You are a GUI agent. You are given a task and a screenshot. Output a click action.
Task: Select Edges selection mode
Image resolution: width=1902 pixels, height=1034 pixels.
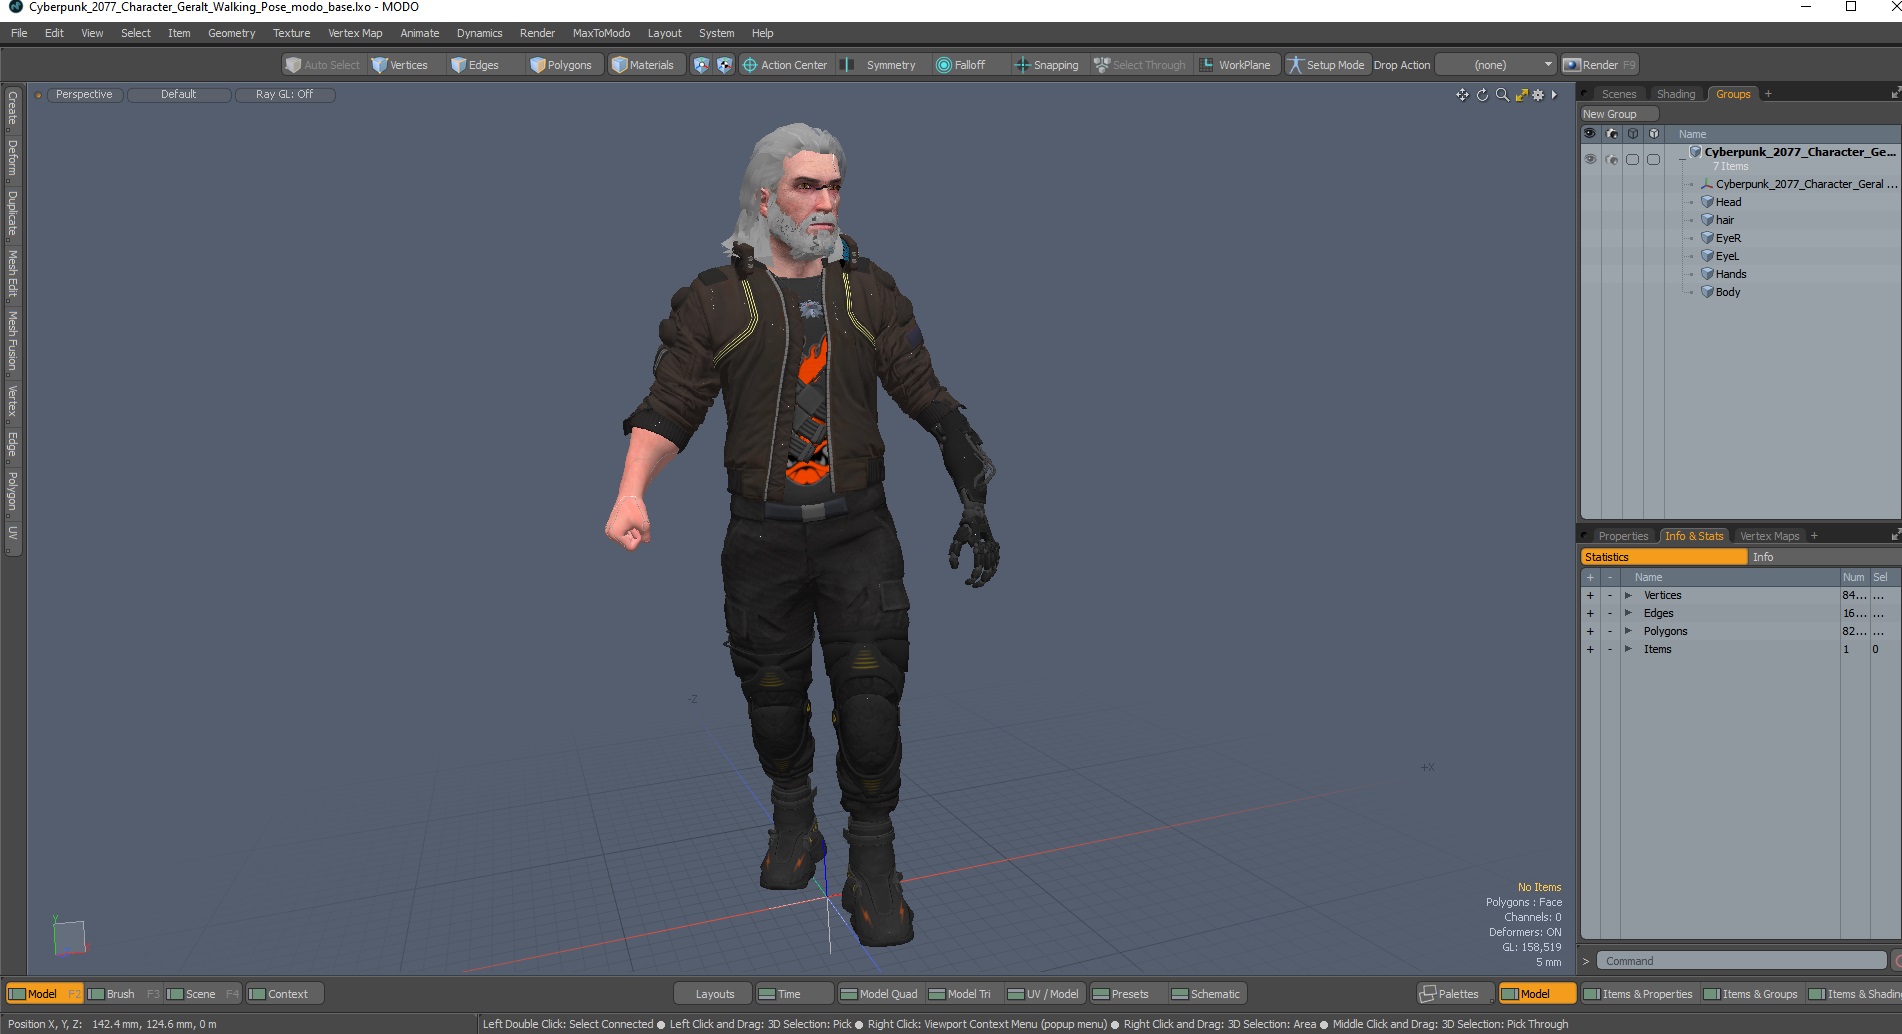(475, 65)
